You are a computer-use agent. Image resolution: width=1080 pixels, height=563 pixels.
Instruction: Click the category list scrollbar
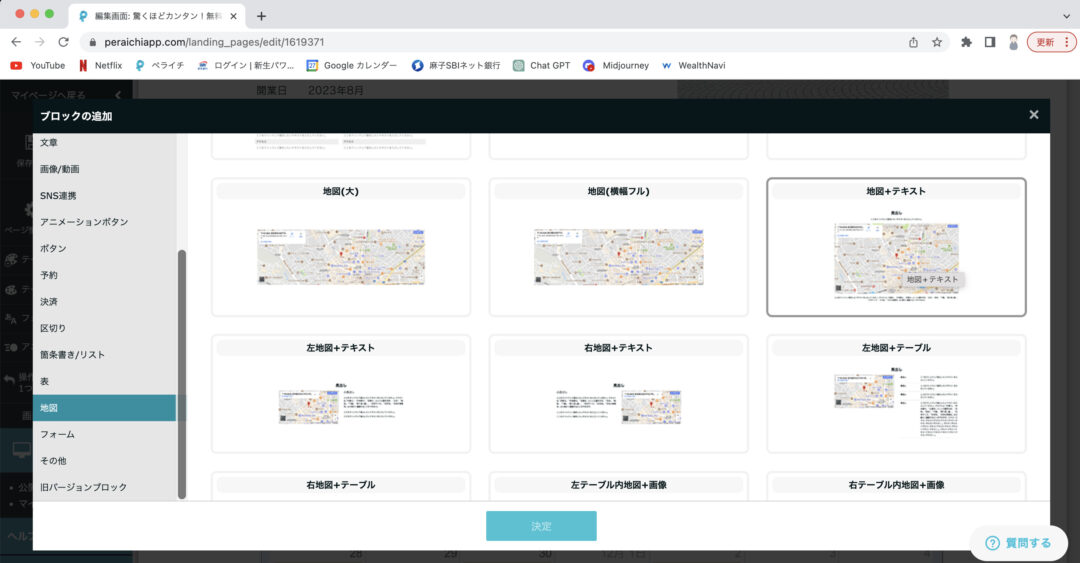pyautogui.click(x=182, y=373)
